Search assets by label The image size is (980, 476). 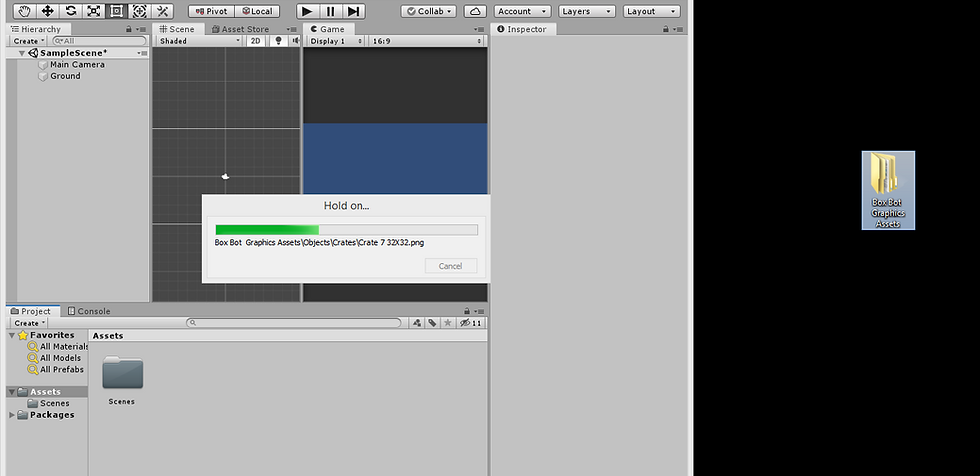[x=432, y=323]
